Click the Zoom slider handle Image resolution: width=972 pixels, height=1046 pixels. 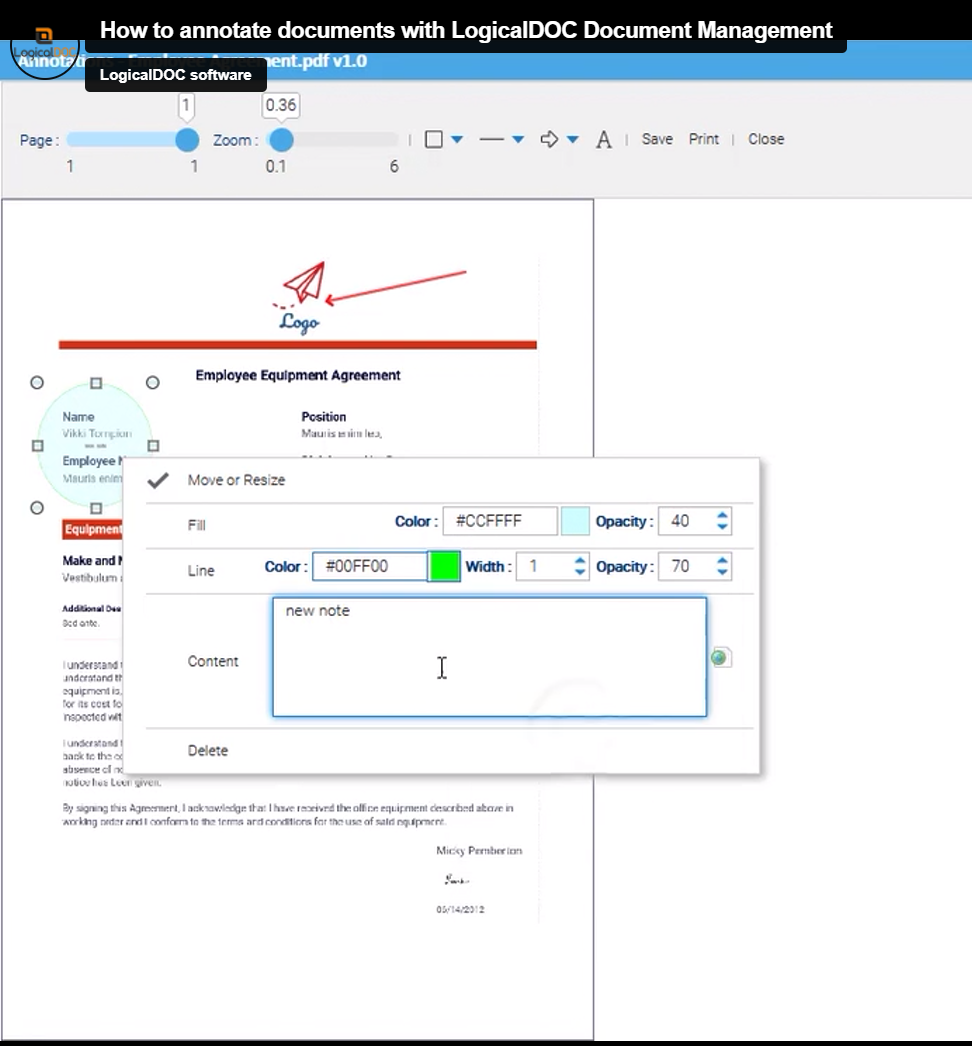[282, 140]
